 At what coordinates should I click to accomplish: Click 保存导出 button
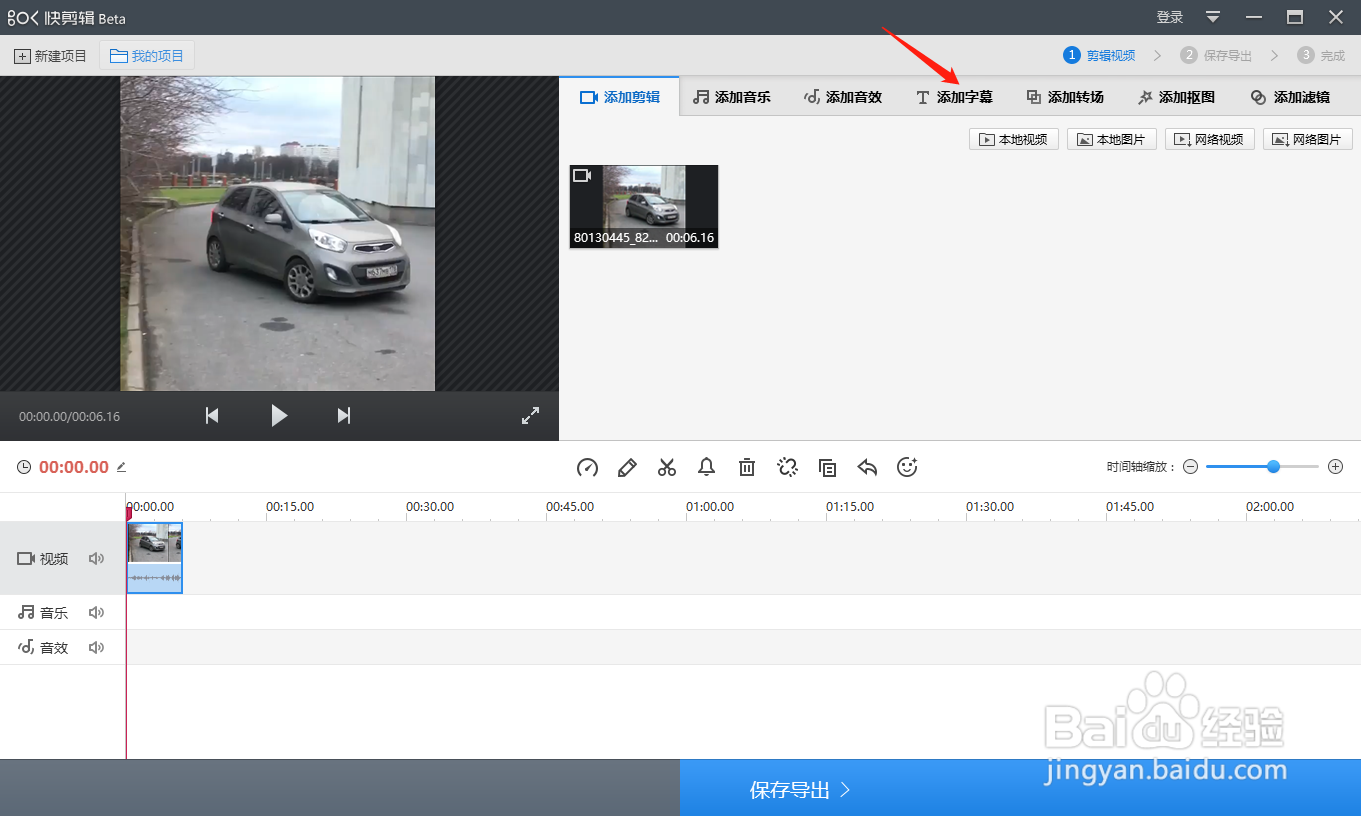pos(800,790)
